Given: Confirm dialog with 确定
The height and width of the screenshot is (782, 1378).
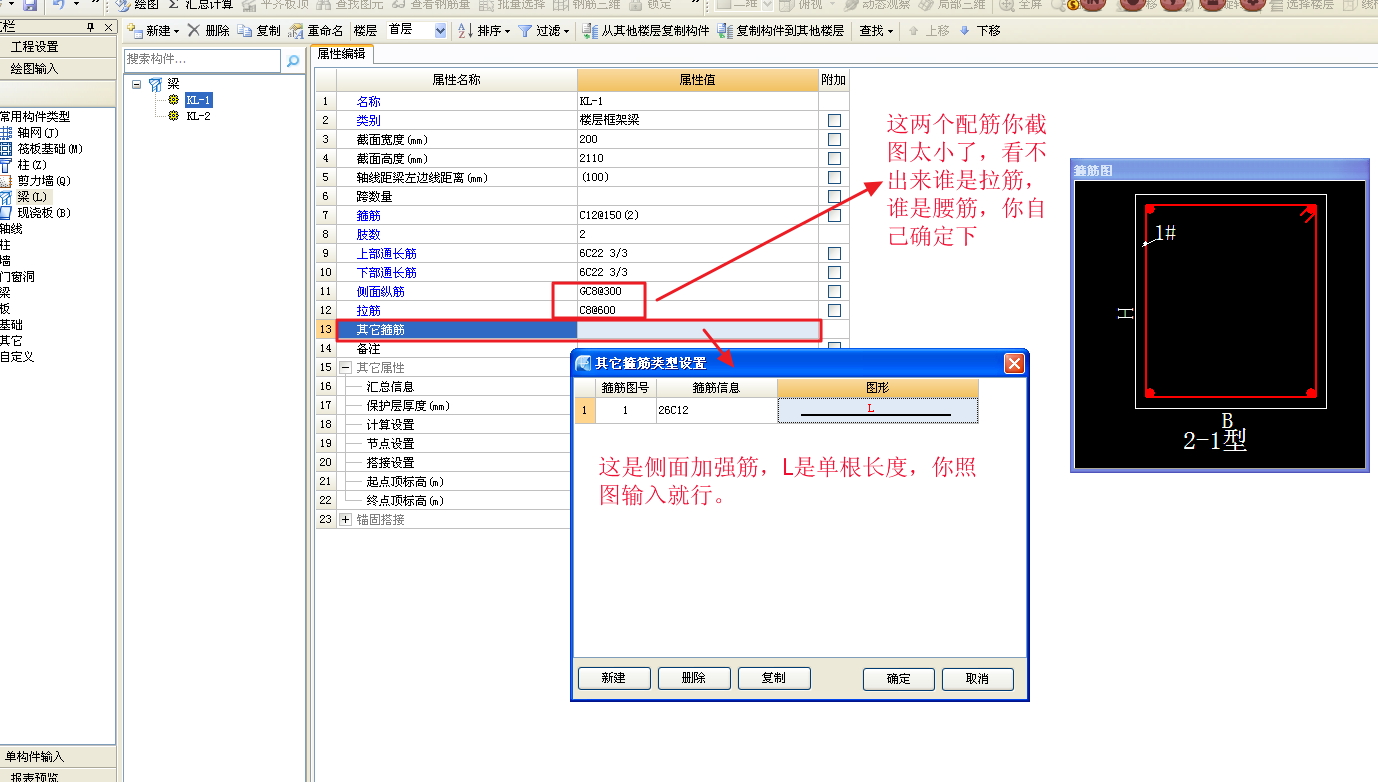Looking at the screenshot, I should pyautogui.click(x=899, y=679).
